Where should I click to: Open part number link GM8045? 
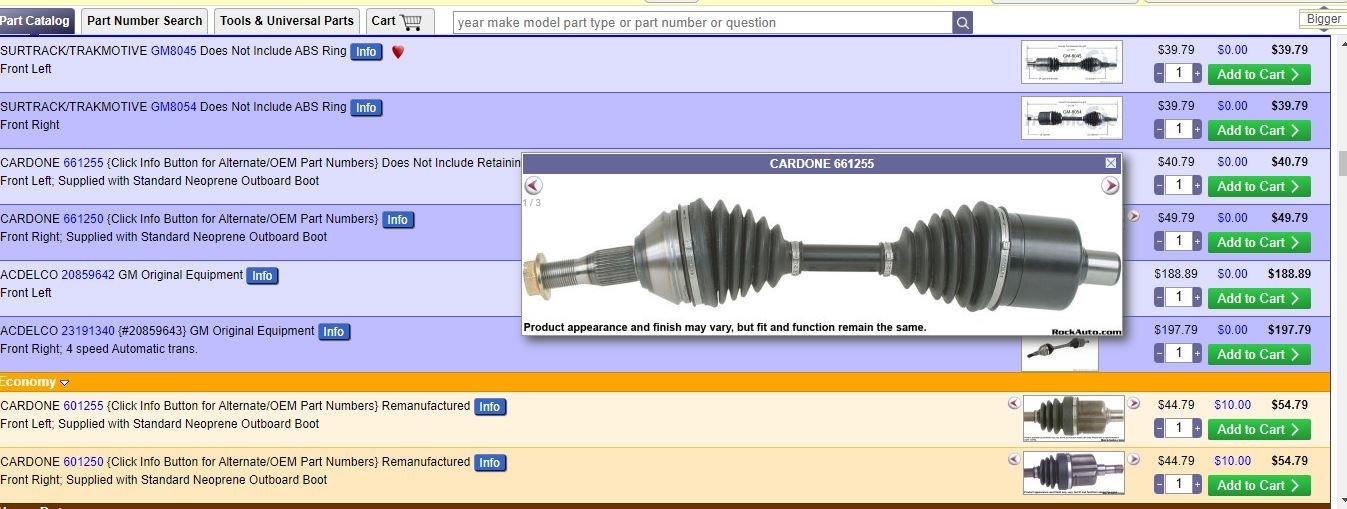174,50
